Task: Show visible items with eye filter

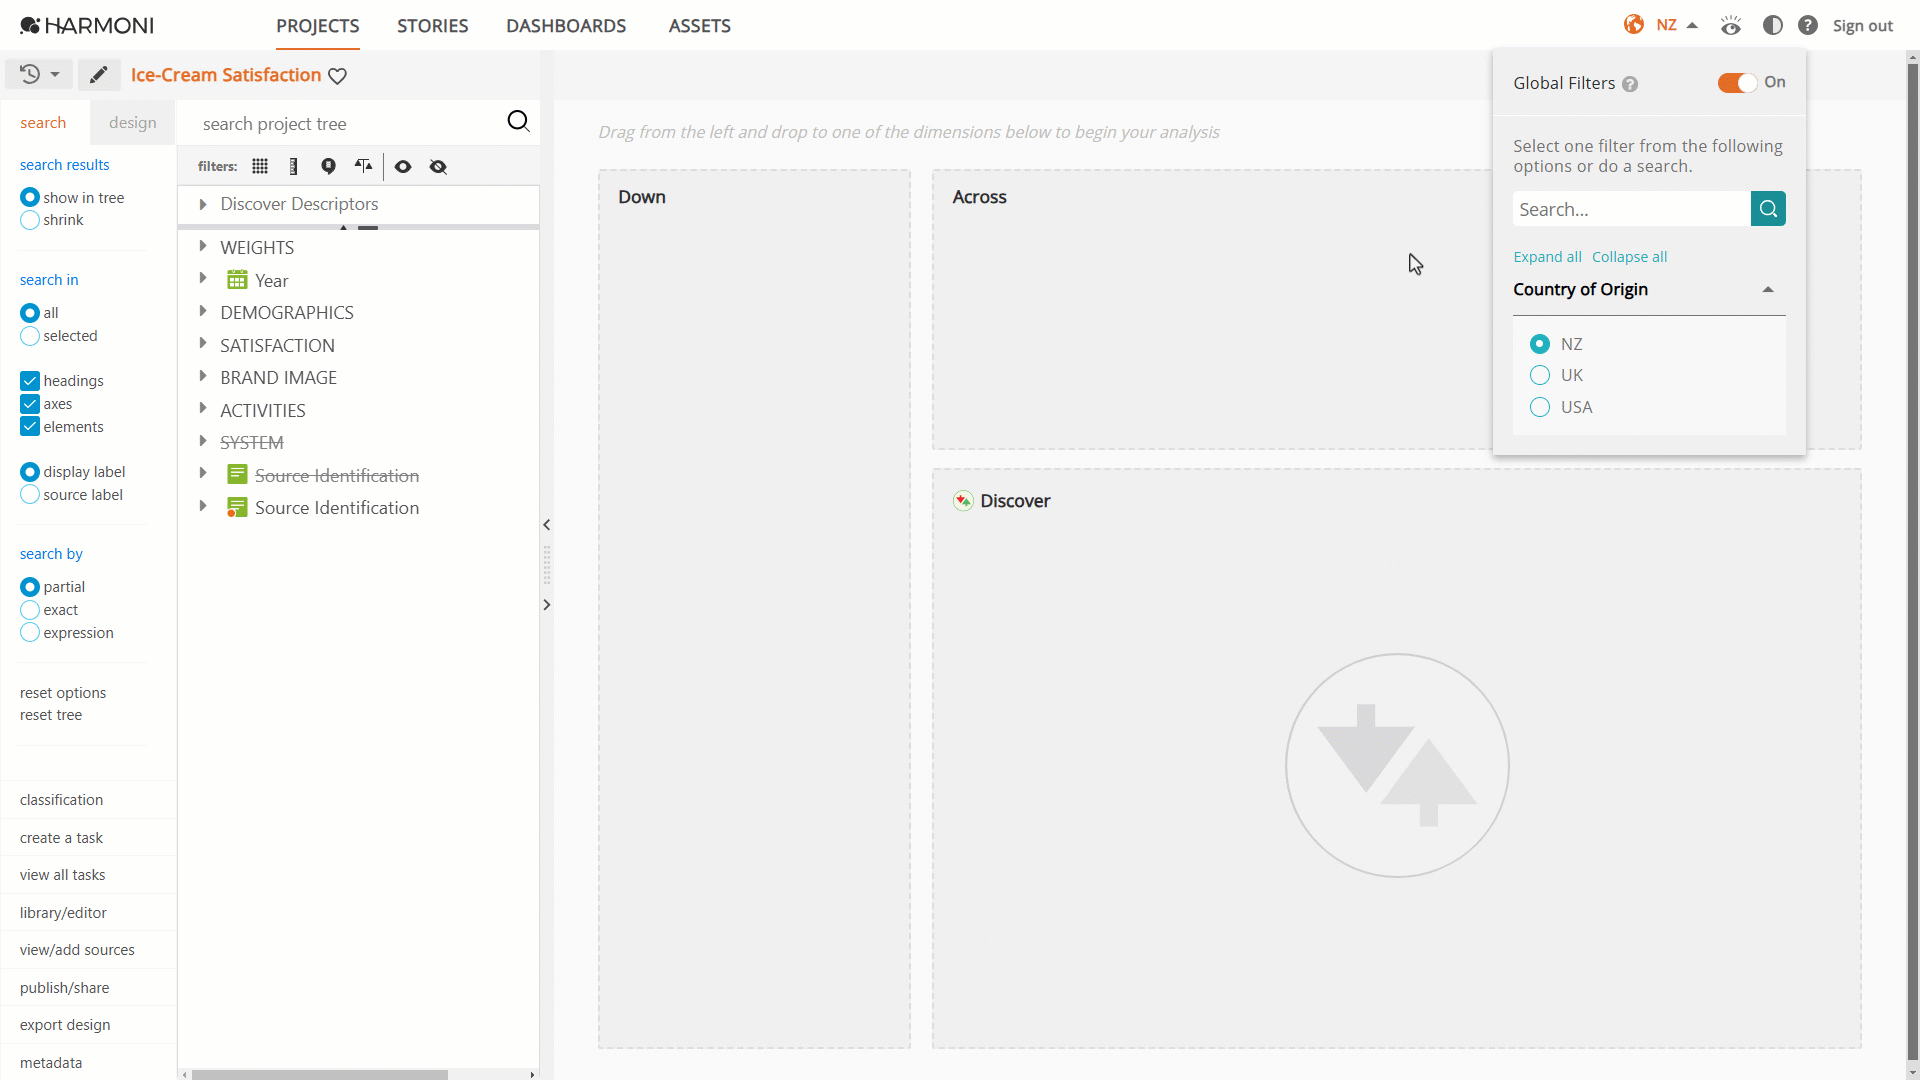Action: click(403, 166)
